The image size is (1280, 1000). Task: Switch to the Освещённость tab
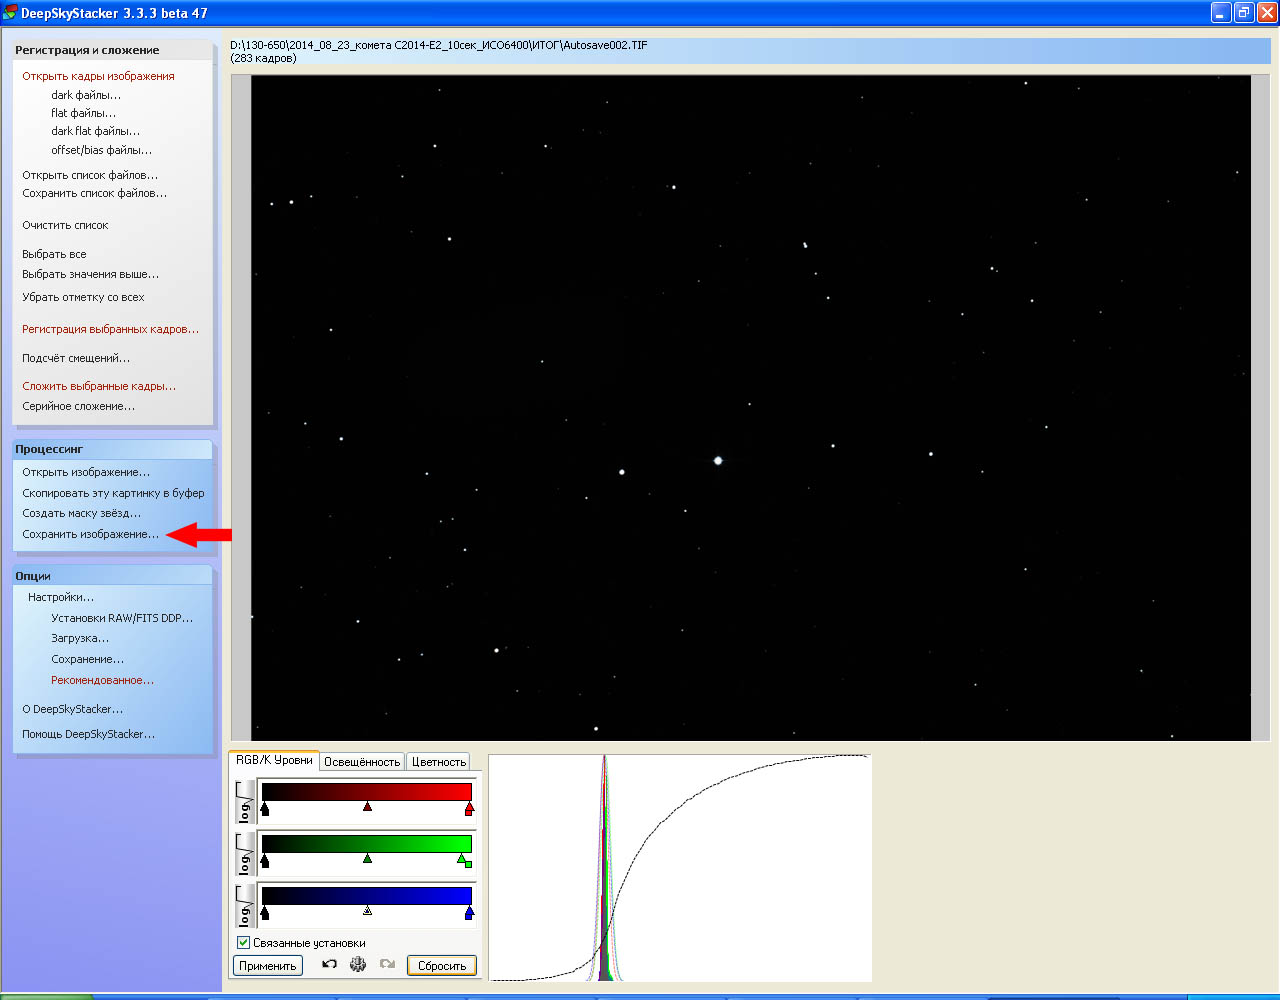click(362, 762)
